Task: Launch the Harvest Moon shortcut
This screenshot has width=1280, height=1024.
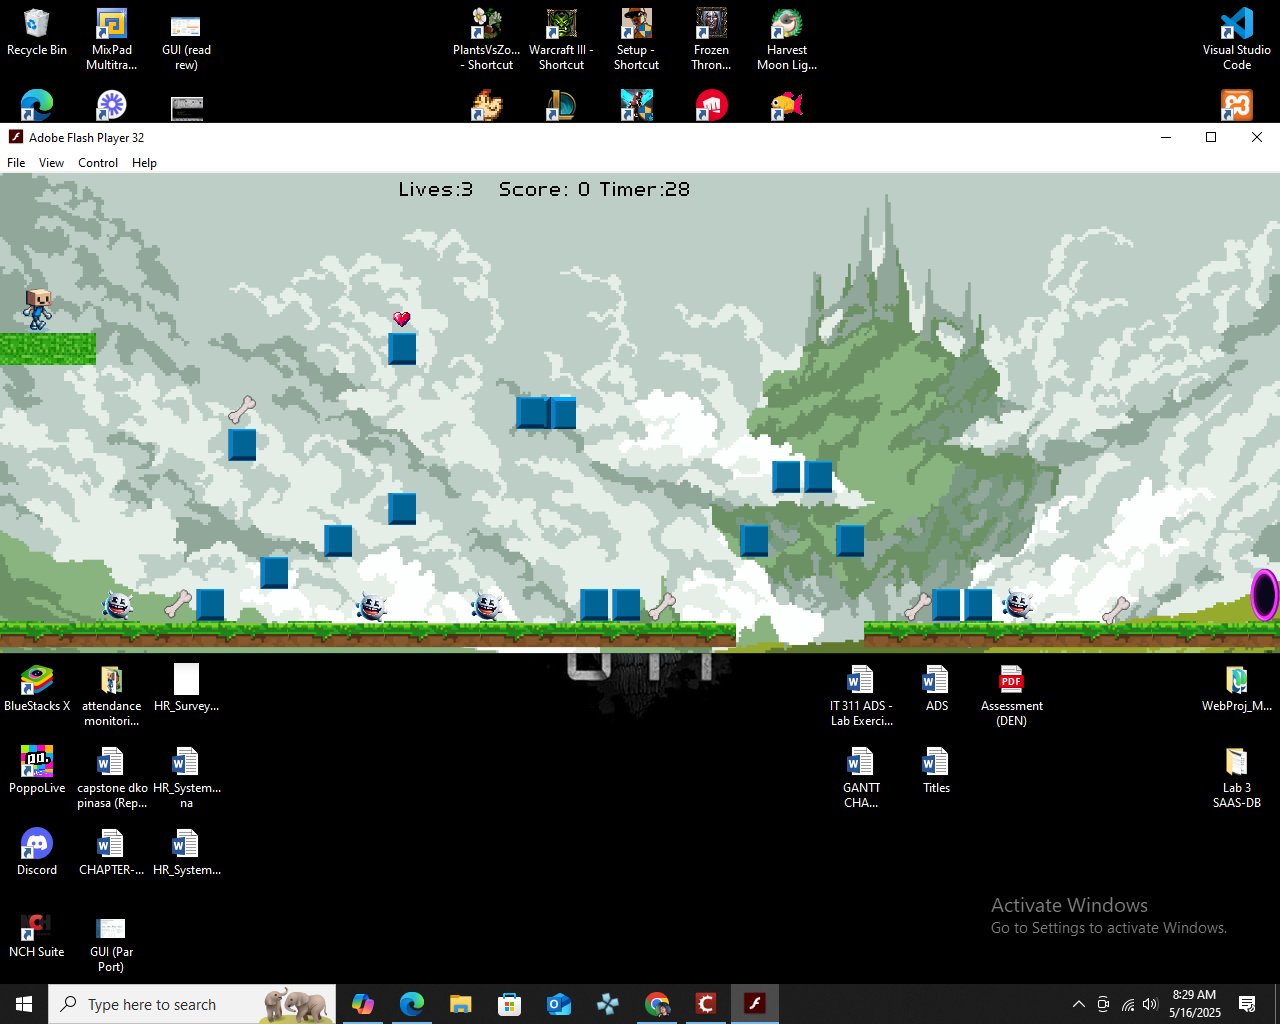Action: 787,38
